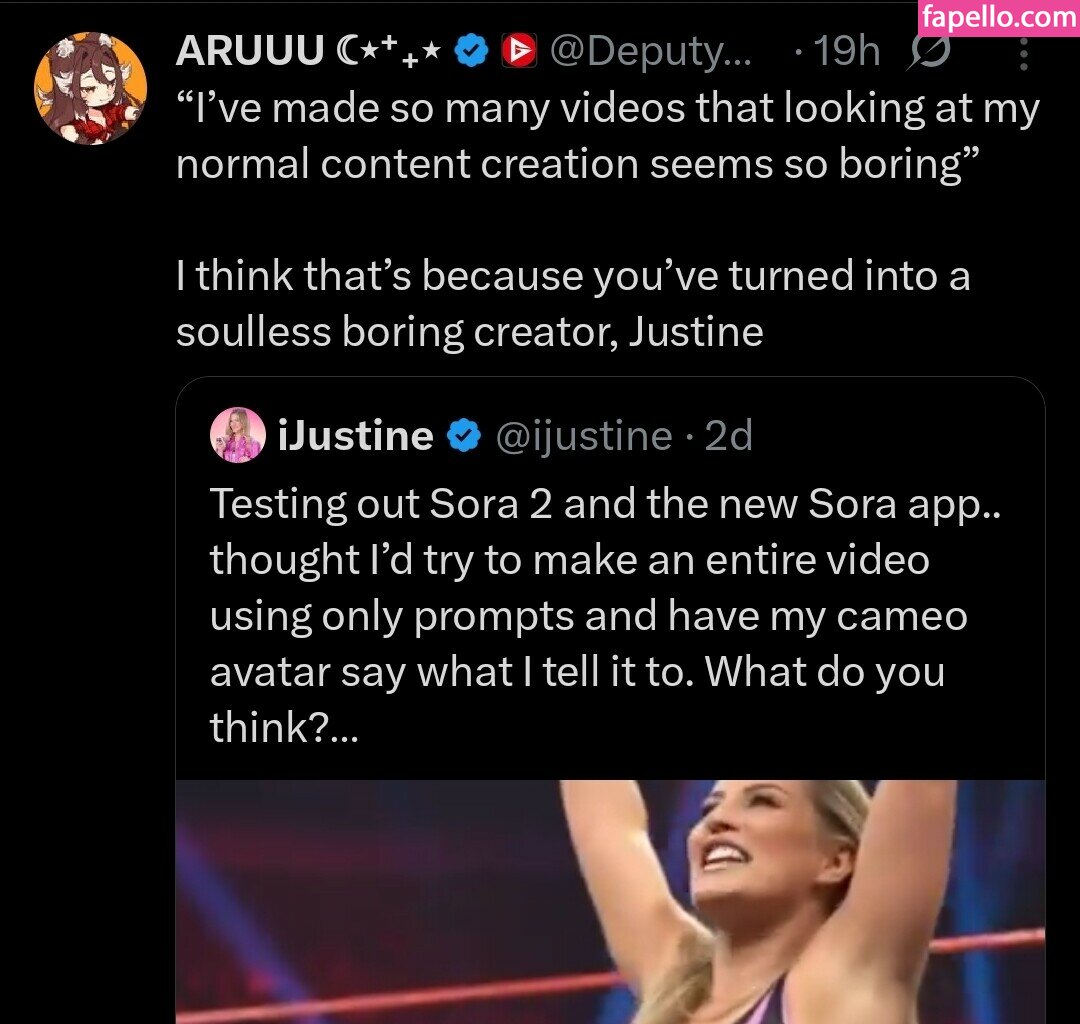
Task: Open the three-dot more options menu
Action: click(x=1023, y=53)
